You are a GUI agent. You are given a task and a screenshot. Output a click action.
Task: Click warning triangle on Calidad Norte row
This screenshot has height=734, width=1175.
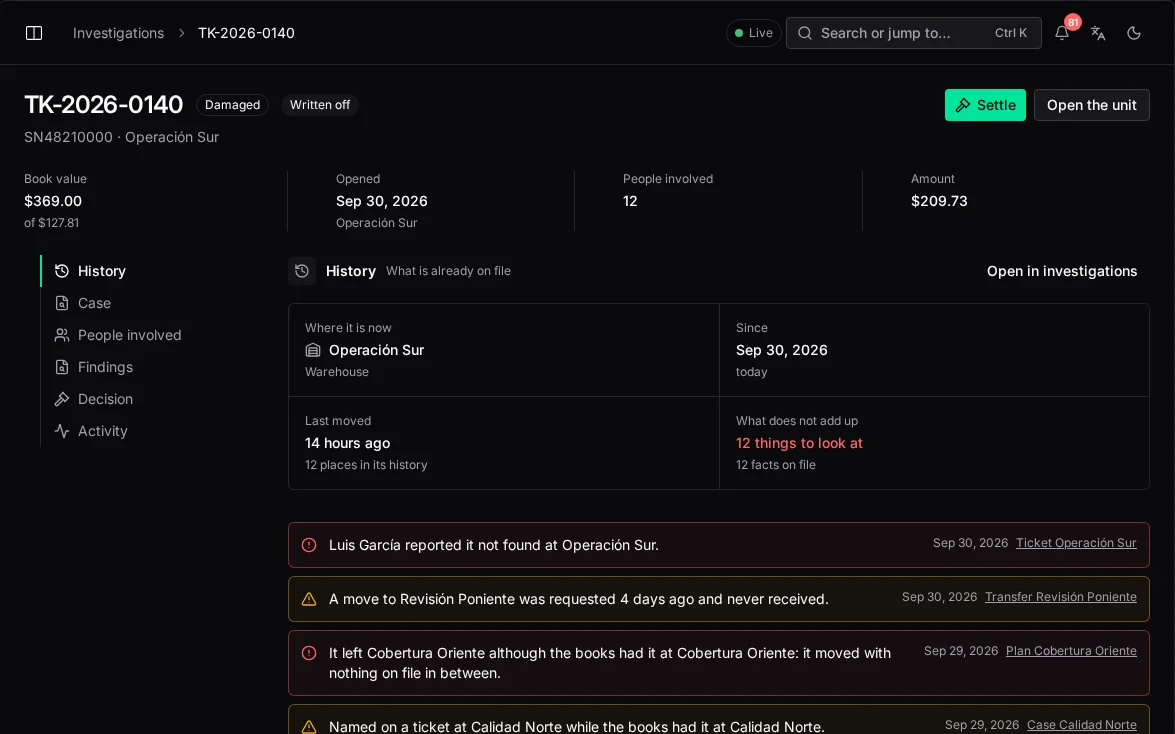point(309,727)
